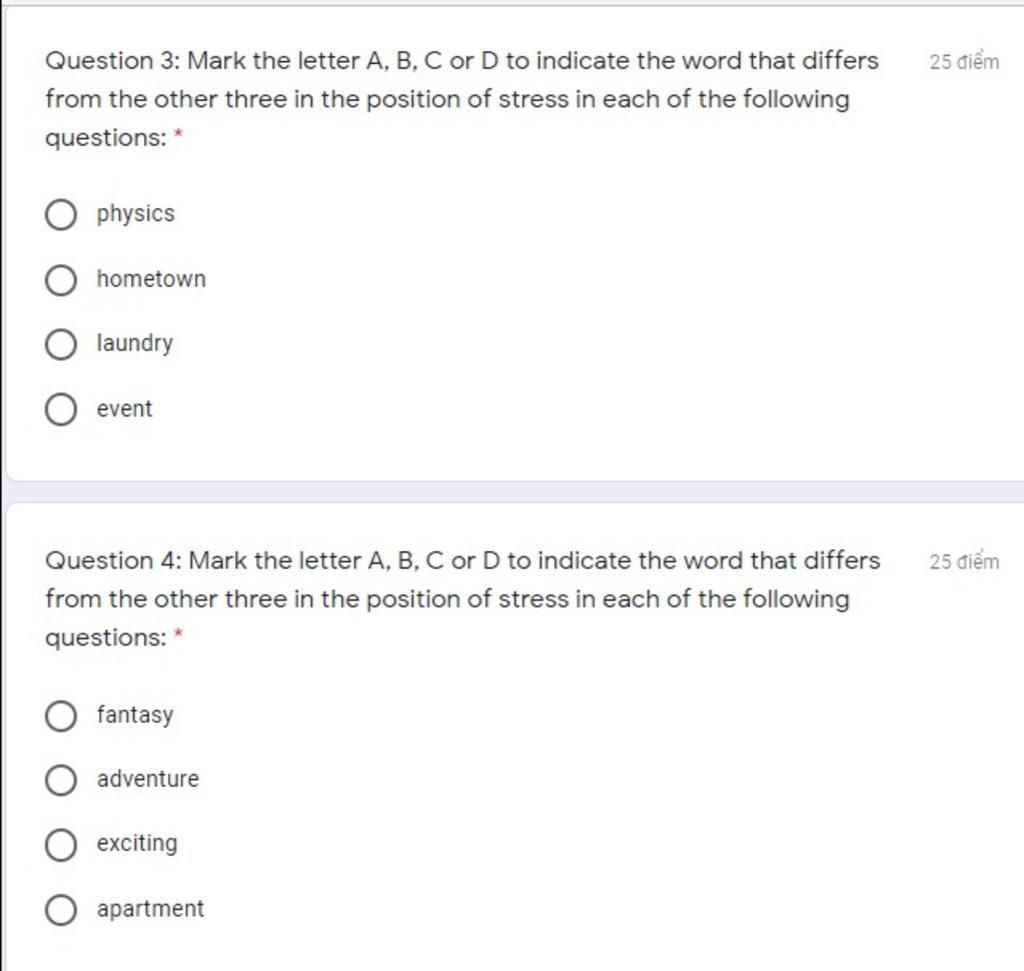This screenshot has width=1024, height=971.
Task: Click the red required asterisk in Question 3
Action: point(178,134)
